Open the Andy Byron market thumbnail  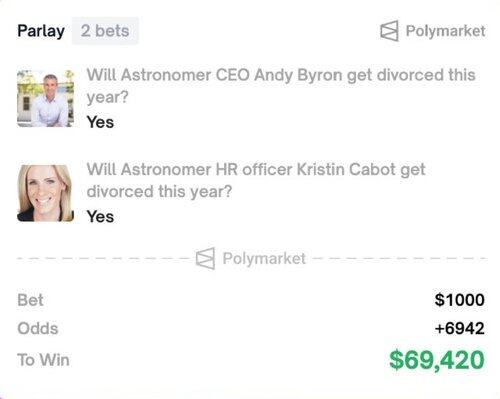pos(46,98)
